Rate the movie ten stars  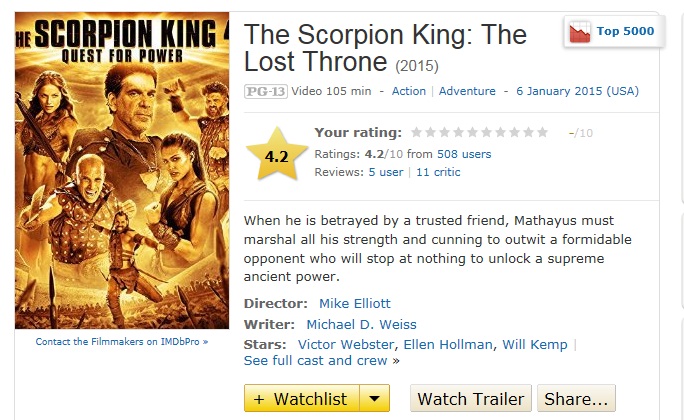543,132
